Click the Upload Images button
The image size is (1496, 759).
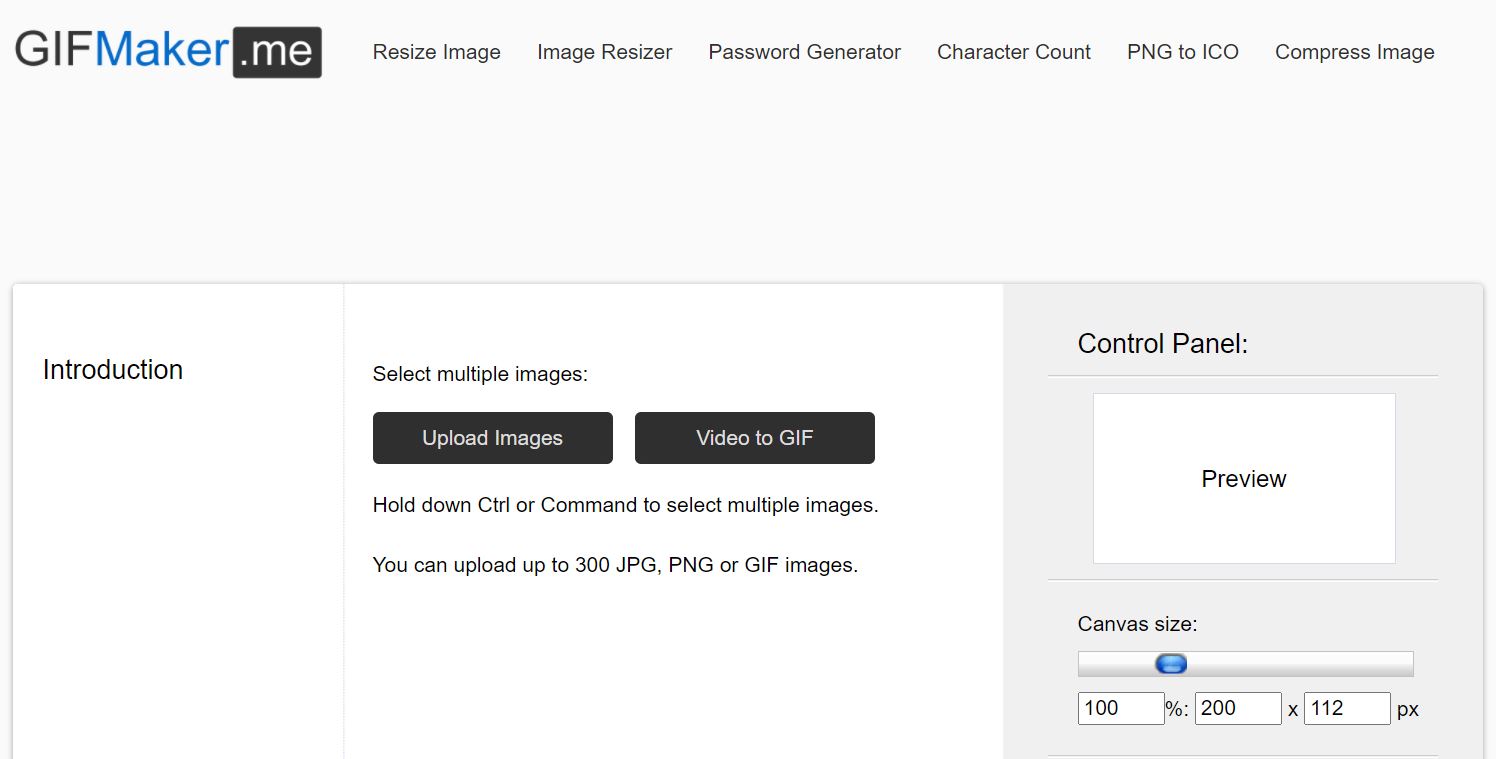tap(492, 437)
